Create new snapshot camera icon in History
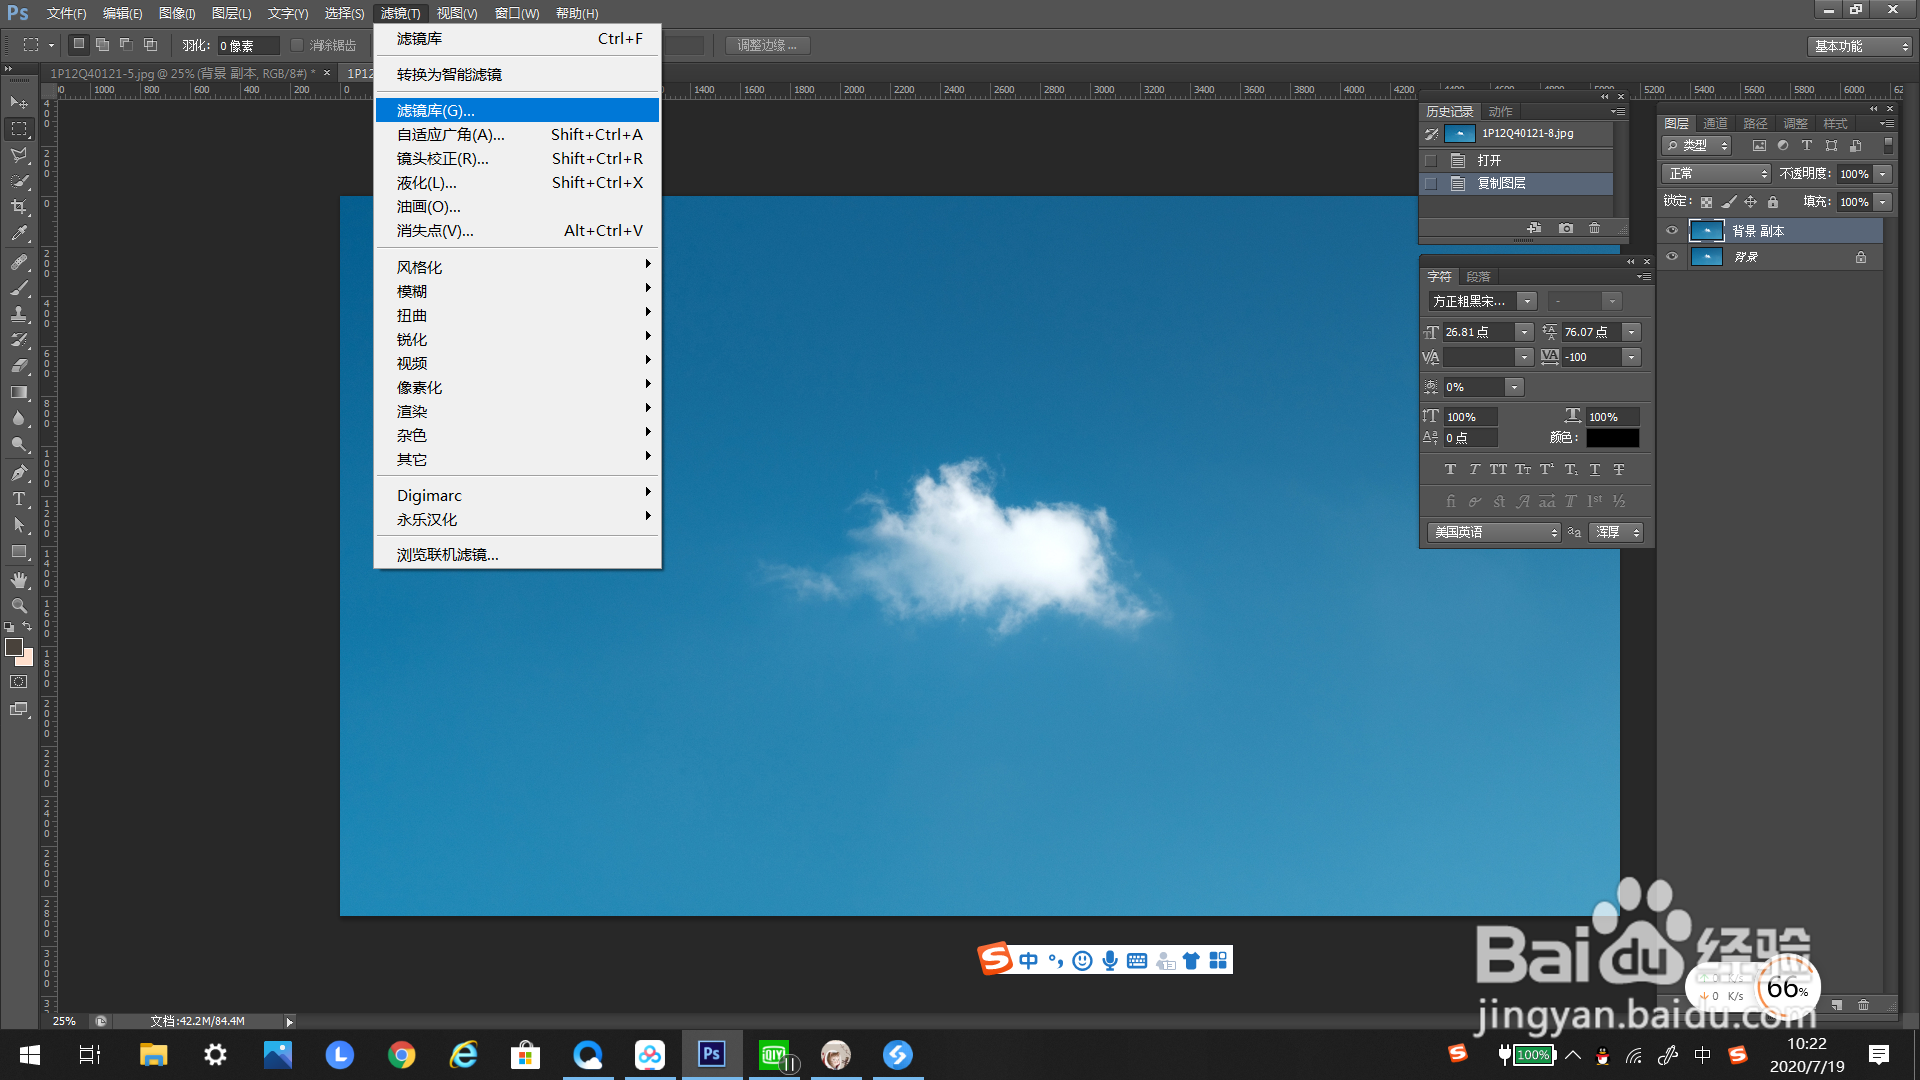Screen dimensions: 1920x1080 [1566, 228]
